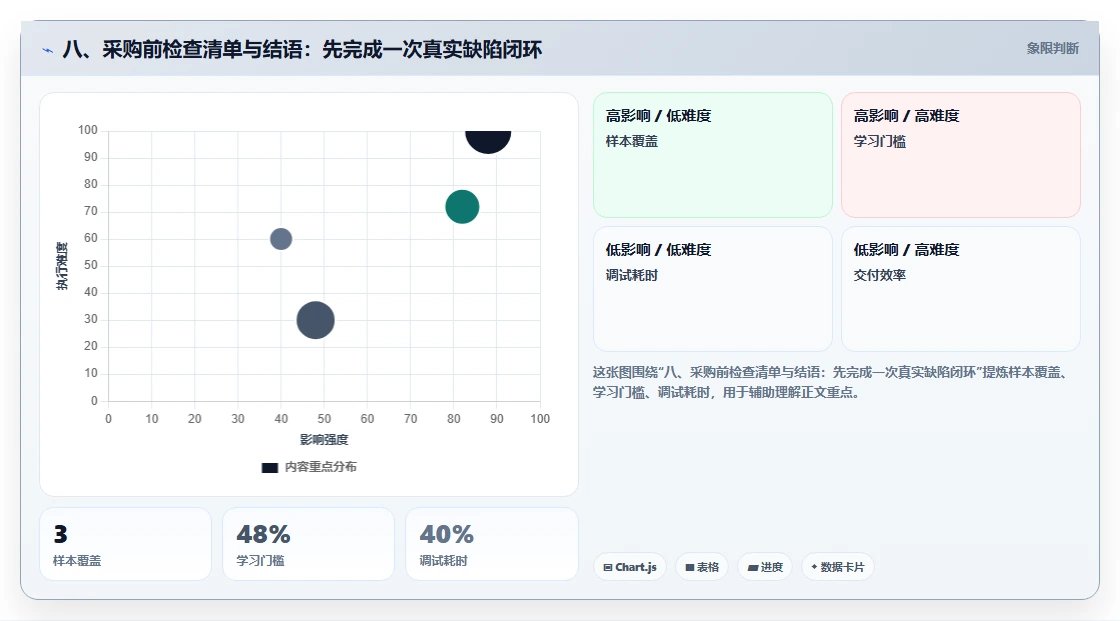Click the 40% 调试耗时 stat card
Image resolution: width=1120 pixels, height=621 pixels.
point(491,544)
